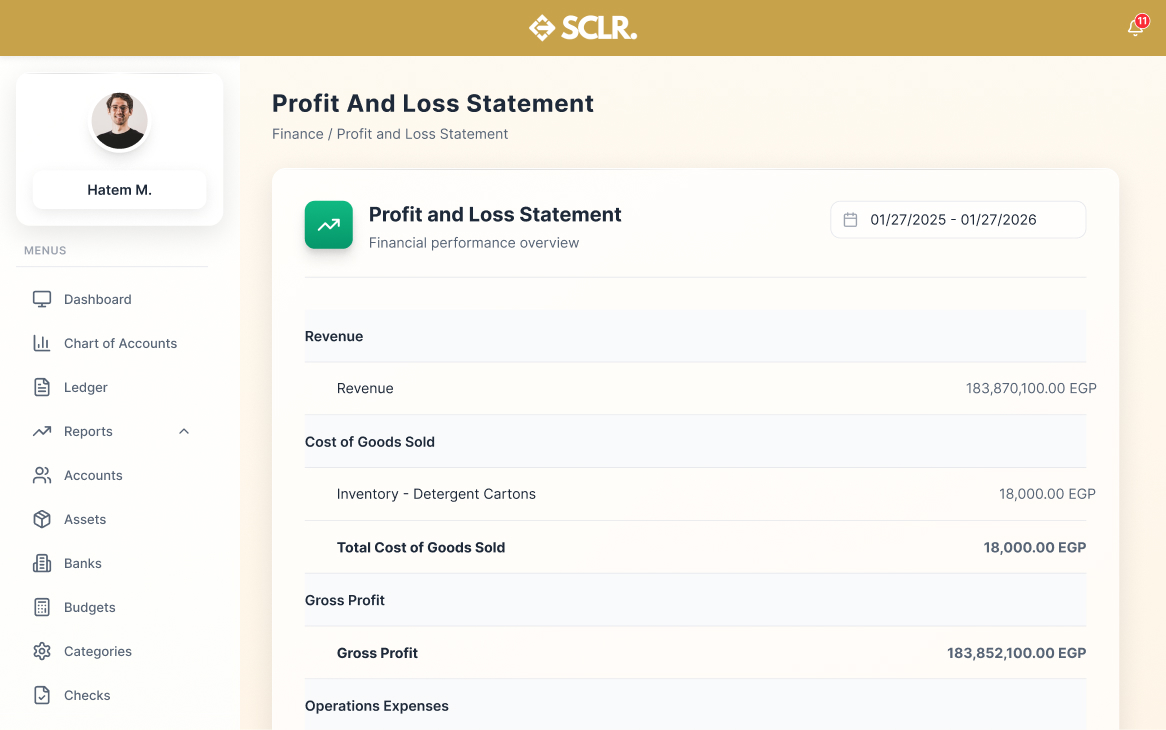The width and height of the screenshot is (1166, 730).
Task: Click the Accounts people icon
Action: (42, 475)
